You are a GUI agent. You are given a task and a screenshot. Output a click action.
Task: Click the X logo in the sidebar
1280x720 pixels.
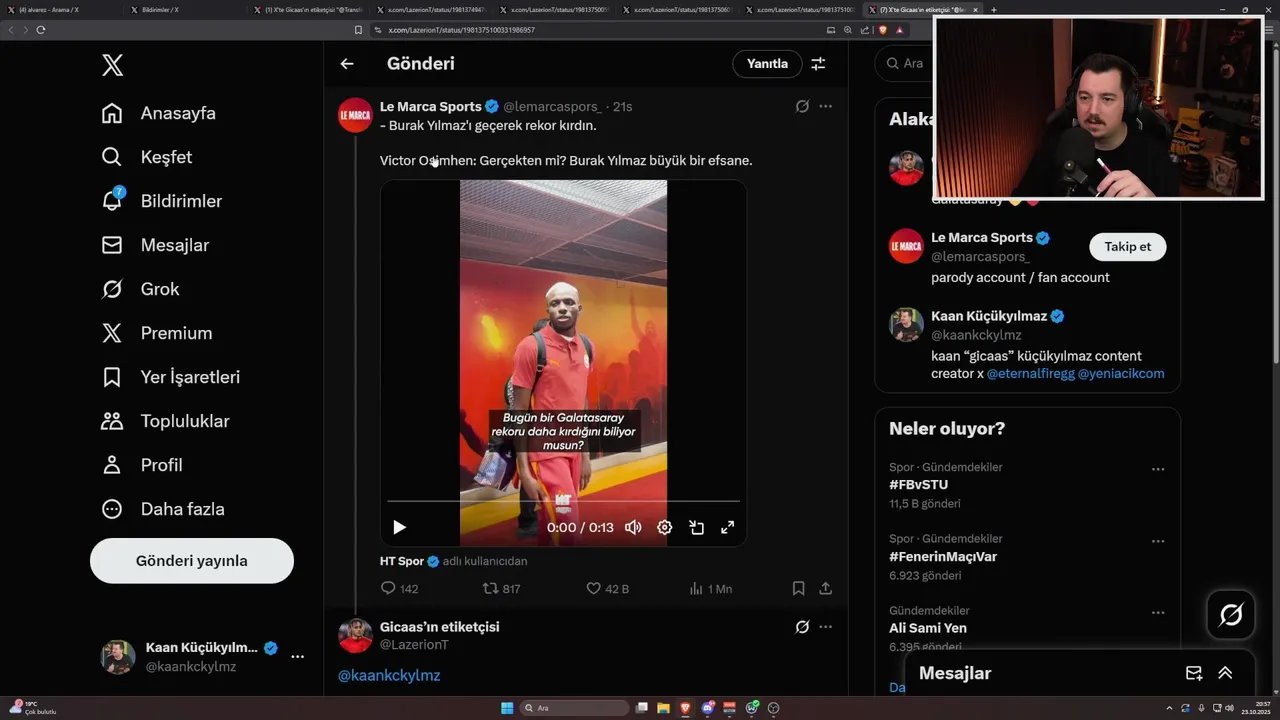click(112, 66)
